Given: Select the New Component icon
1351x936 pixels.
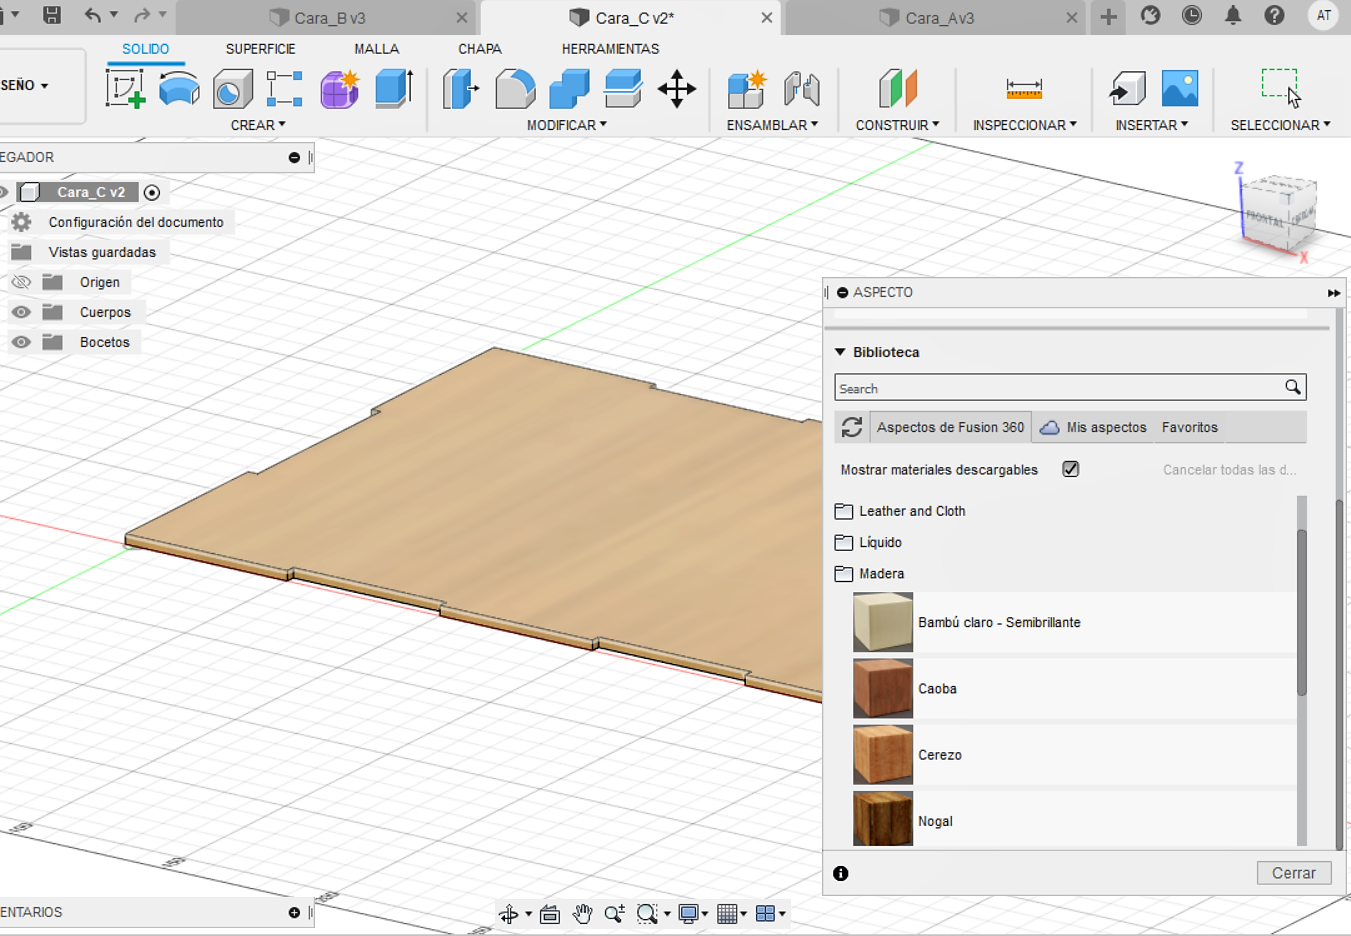Looking at the screenshot, I should [746, 88].
